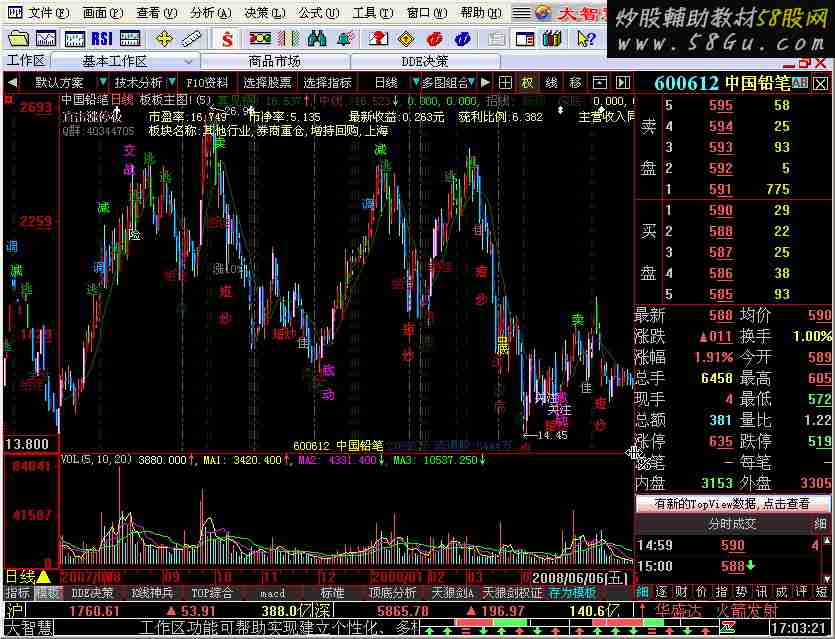The image size is (835, 639).
Task: Select the TOP综合 indicator tab
Action: (x=212, y=592)
